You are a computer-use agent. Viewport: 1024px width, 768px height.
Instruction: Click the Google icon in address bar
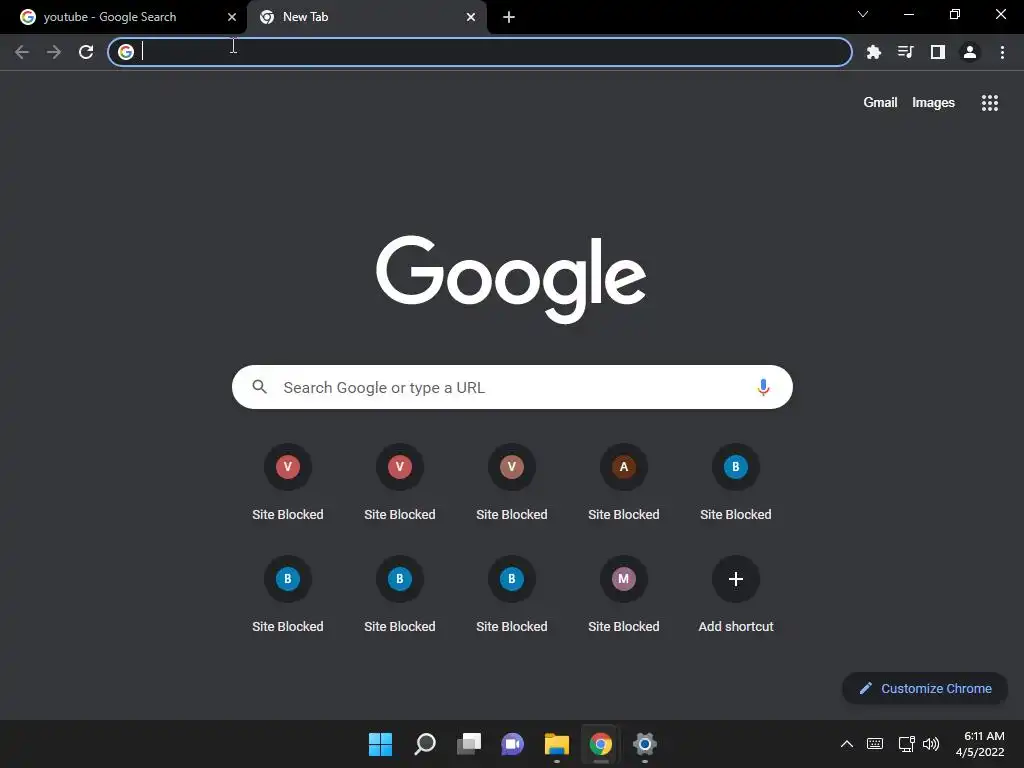(x=126, y=52)
